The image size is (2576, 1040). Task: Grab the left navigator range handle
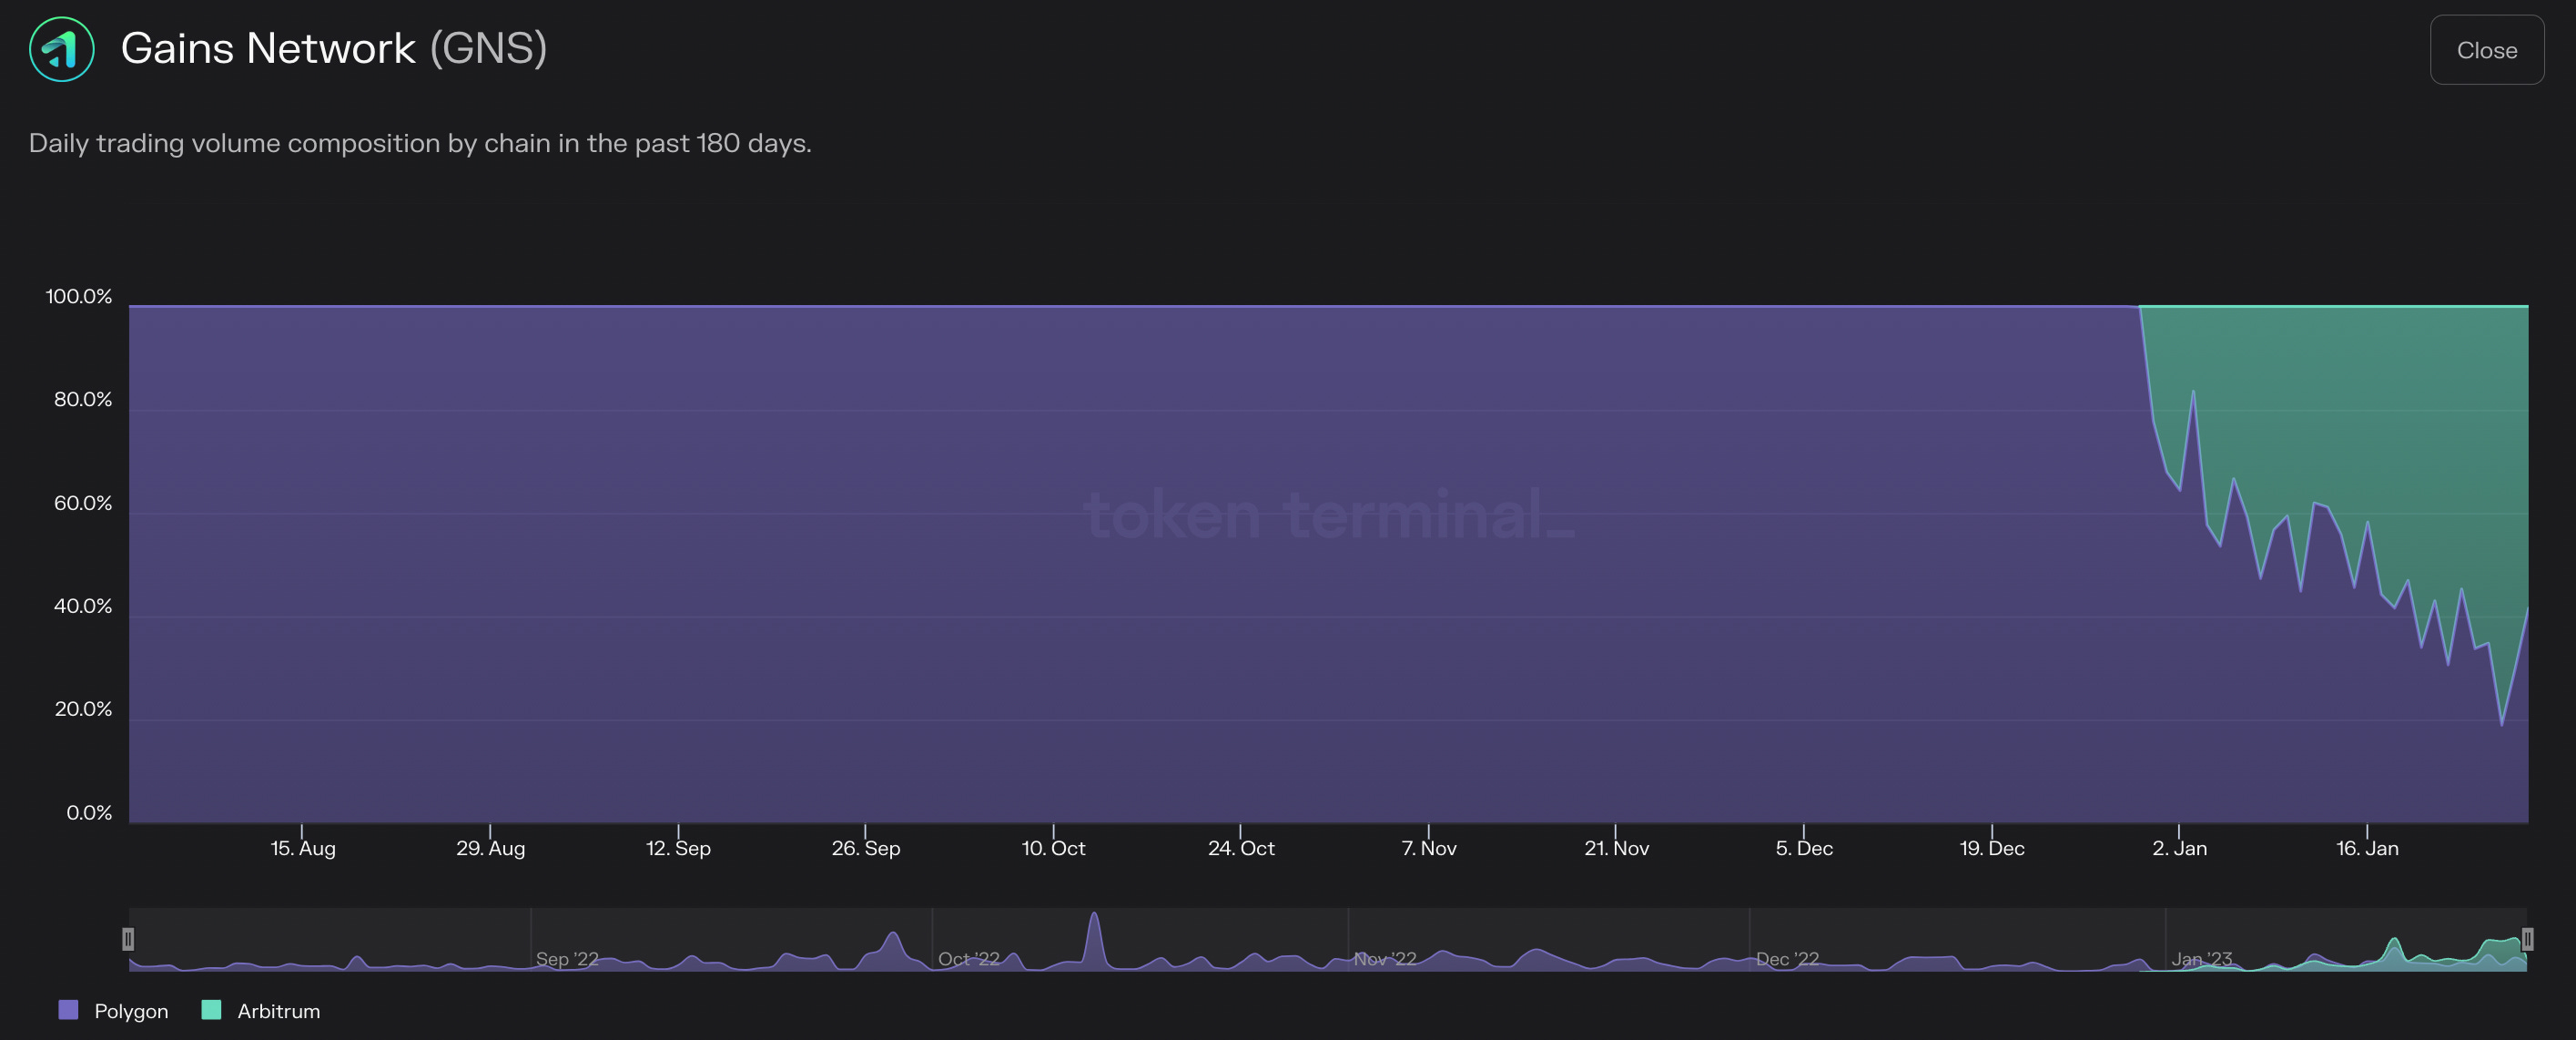[x=128, y=939]
